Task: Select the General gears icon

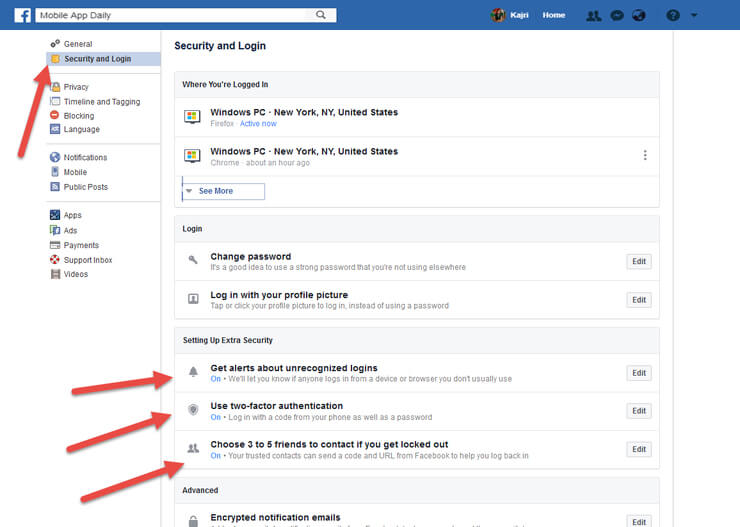Action: (x=55, y=43)
